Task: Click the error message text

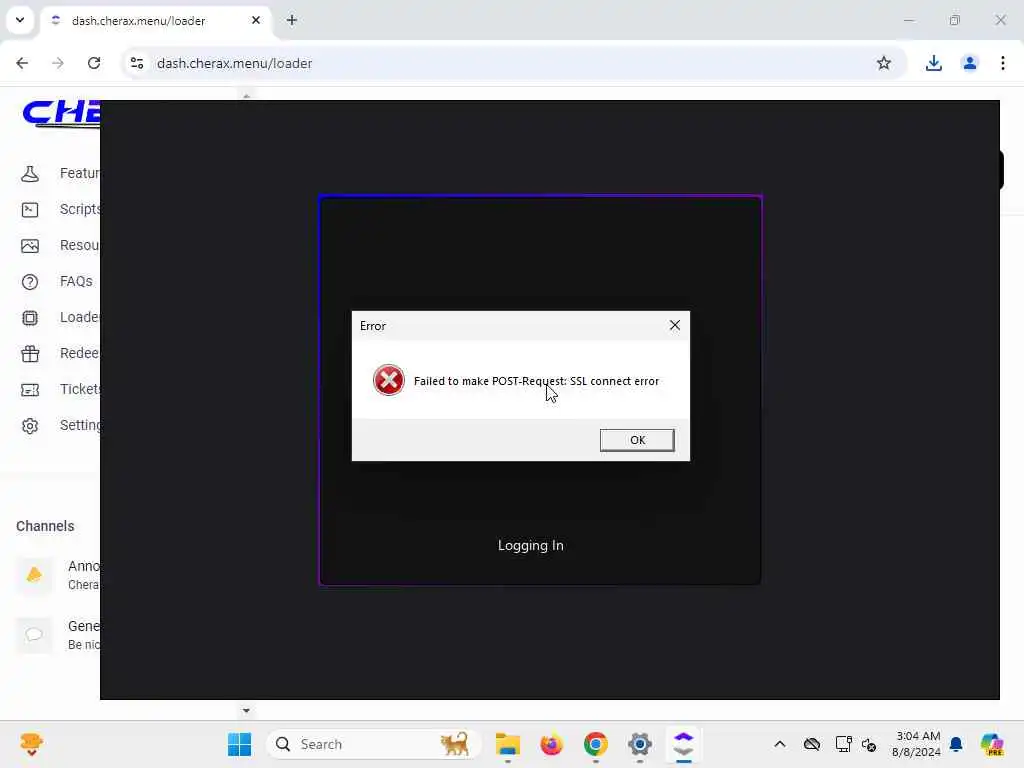Action: tap(536, 381)
